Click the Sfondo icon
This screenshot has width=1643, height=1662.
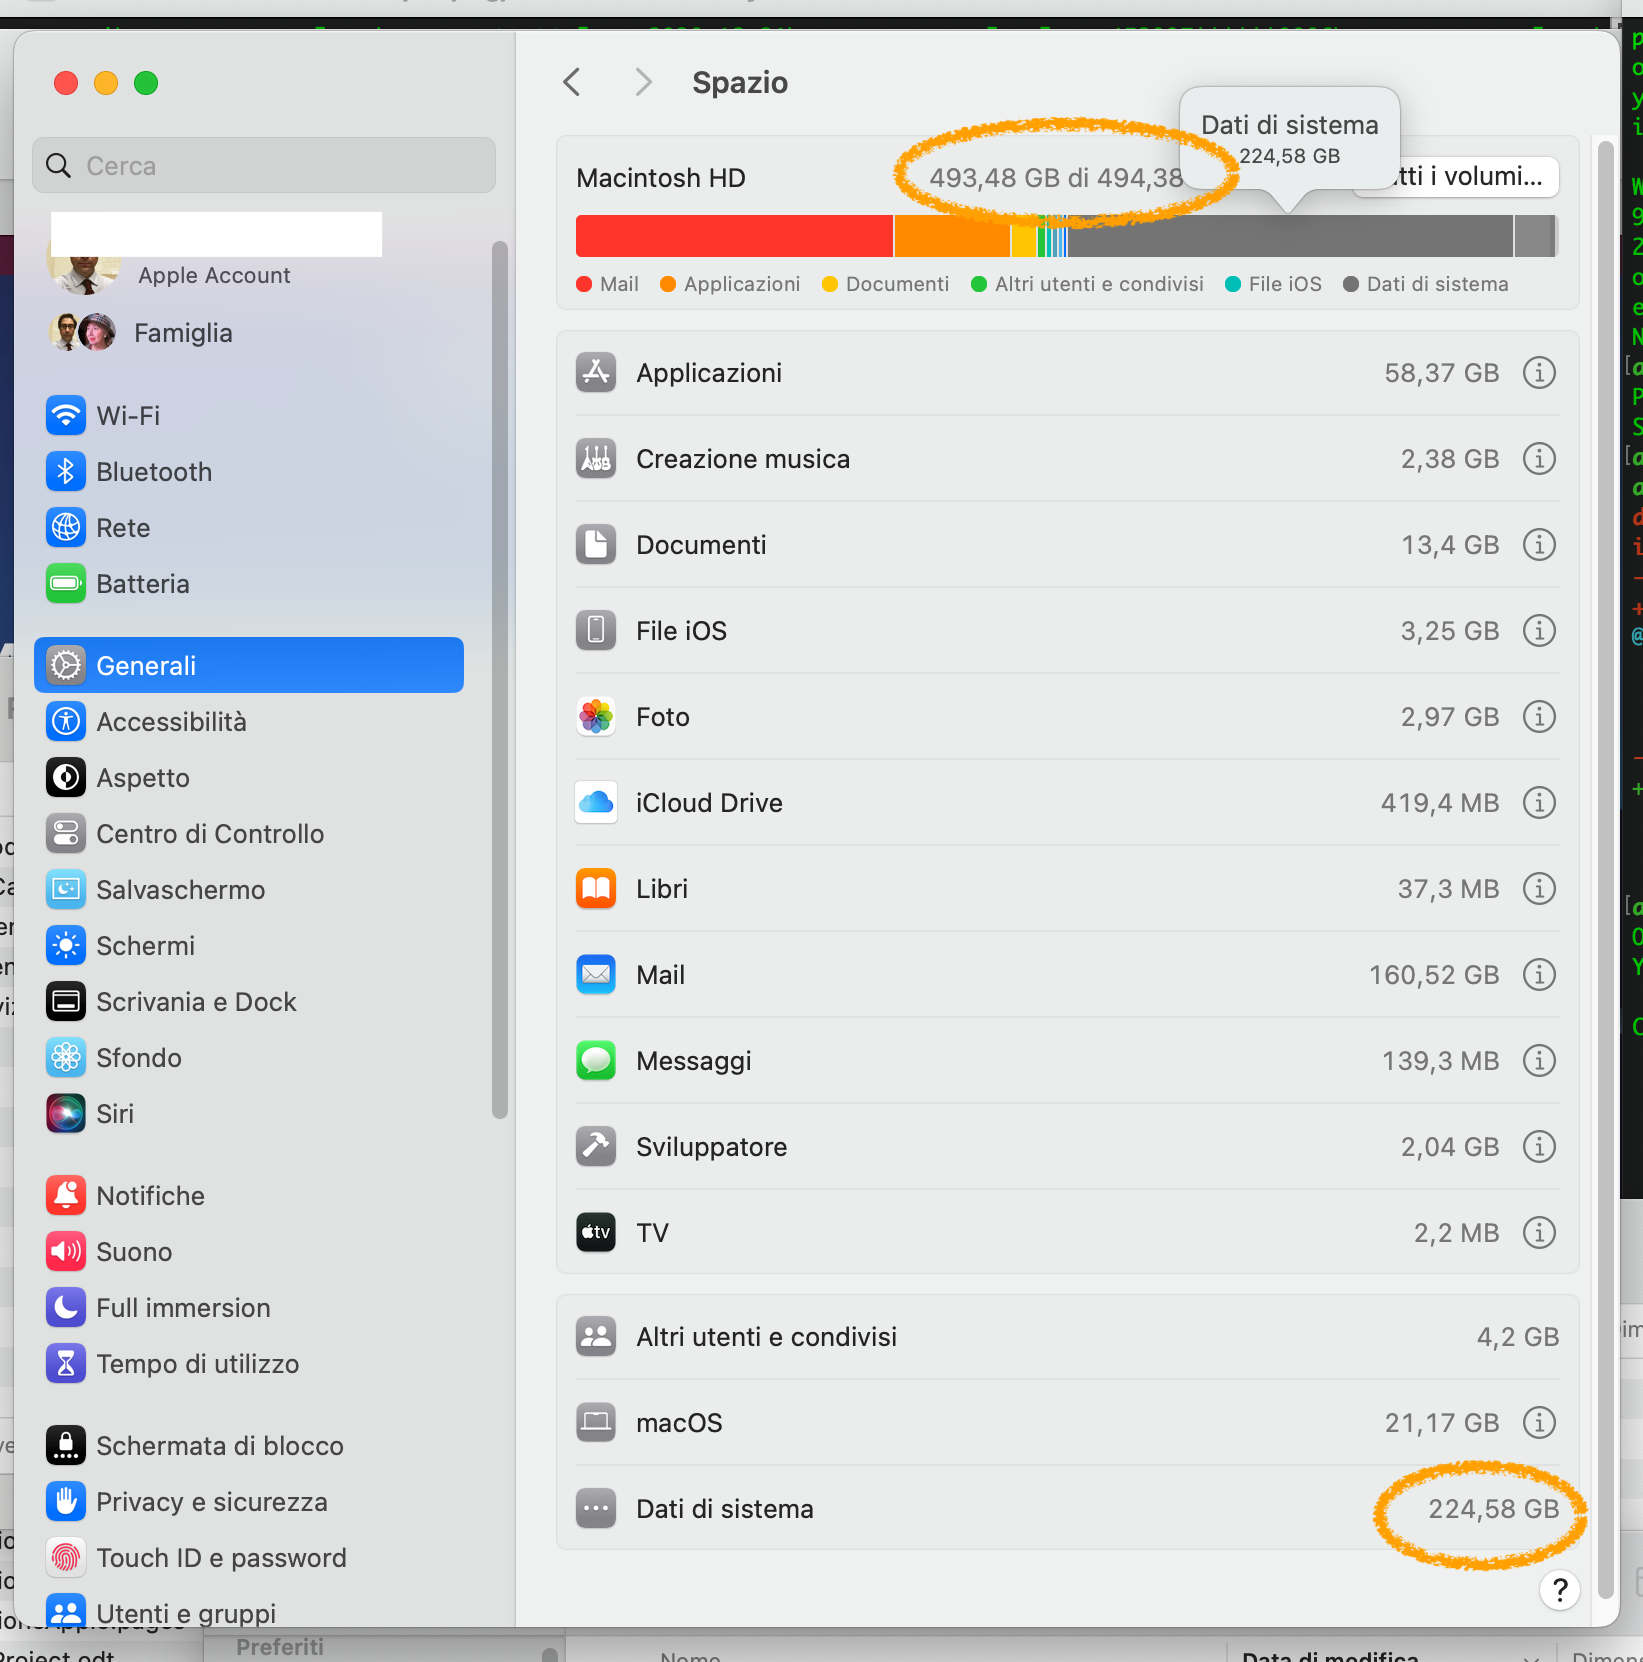tap(66, 1057)
